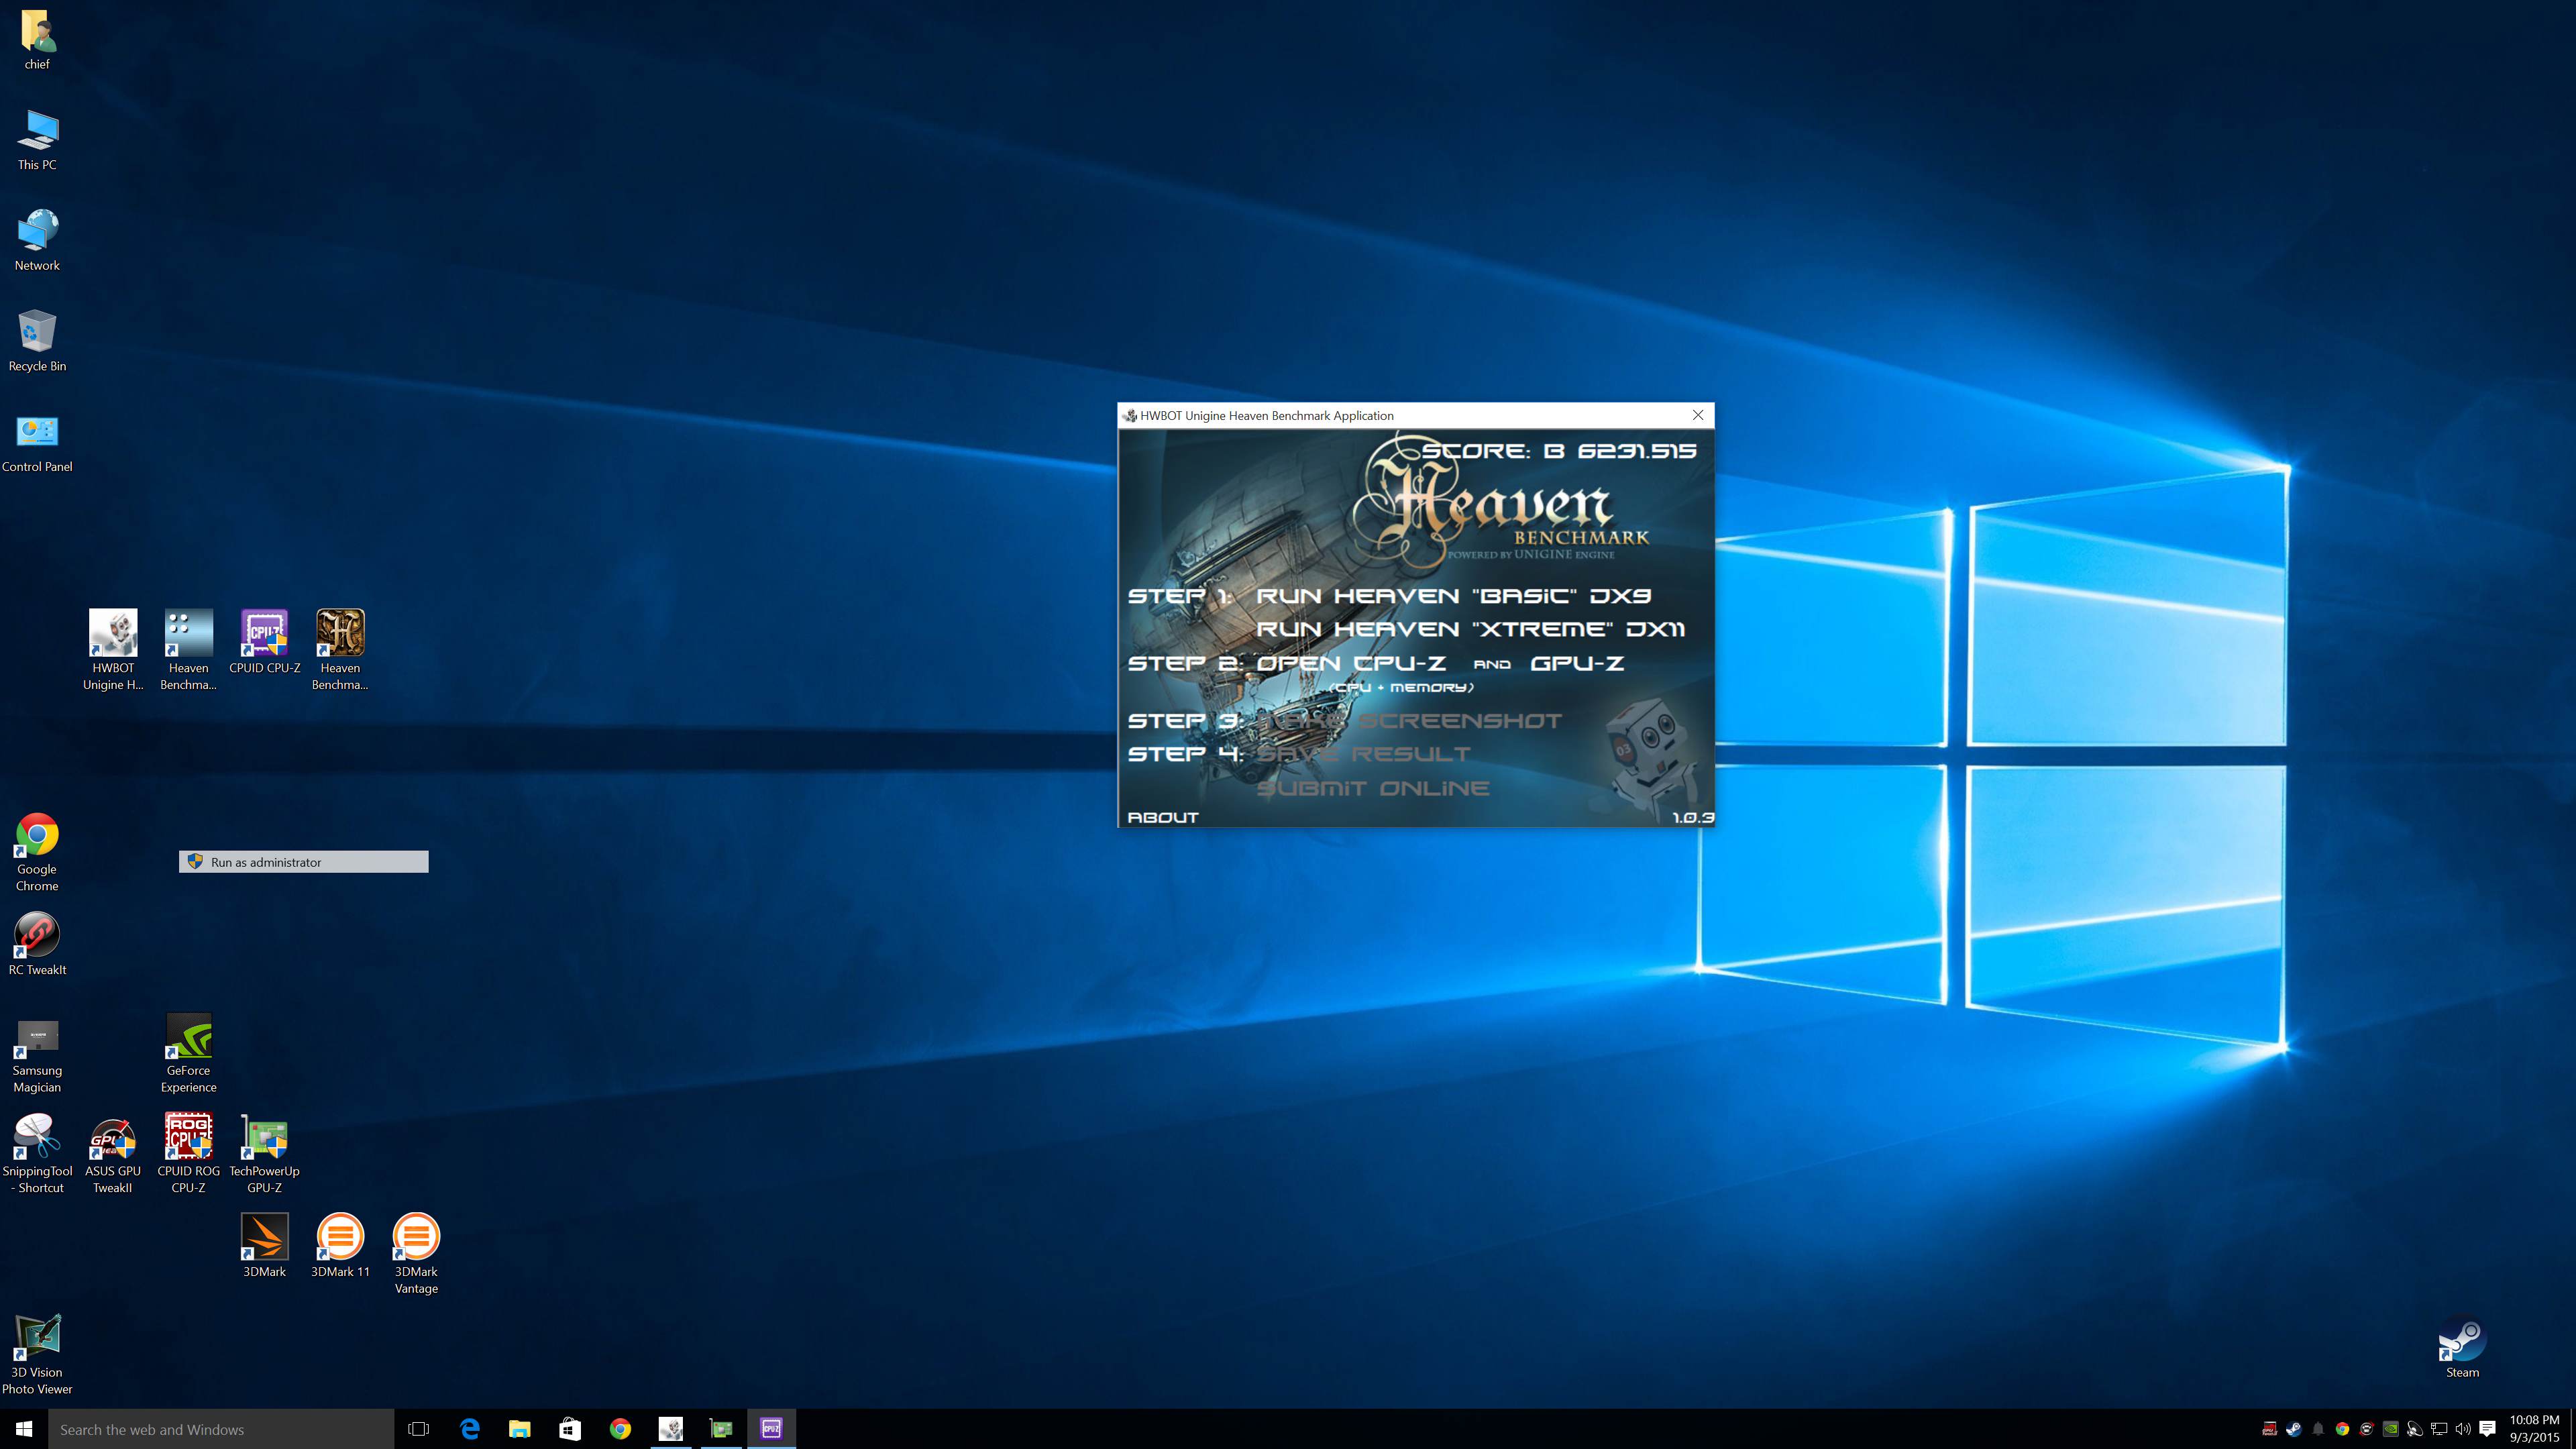This screenshot has height=1449, width=2576.
Task: Open the About link in Heaven app
Action: click(x=1162, y=817)
